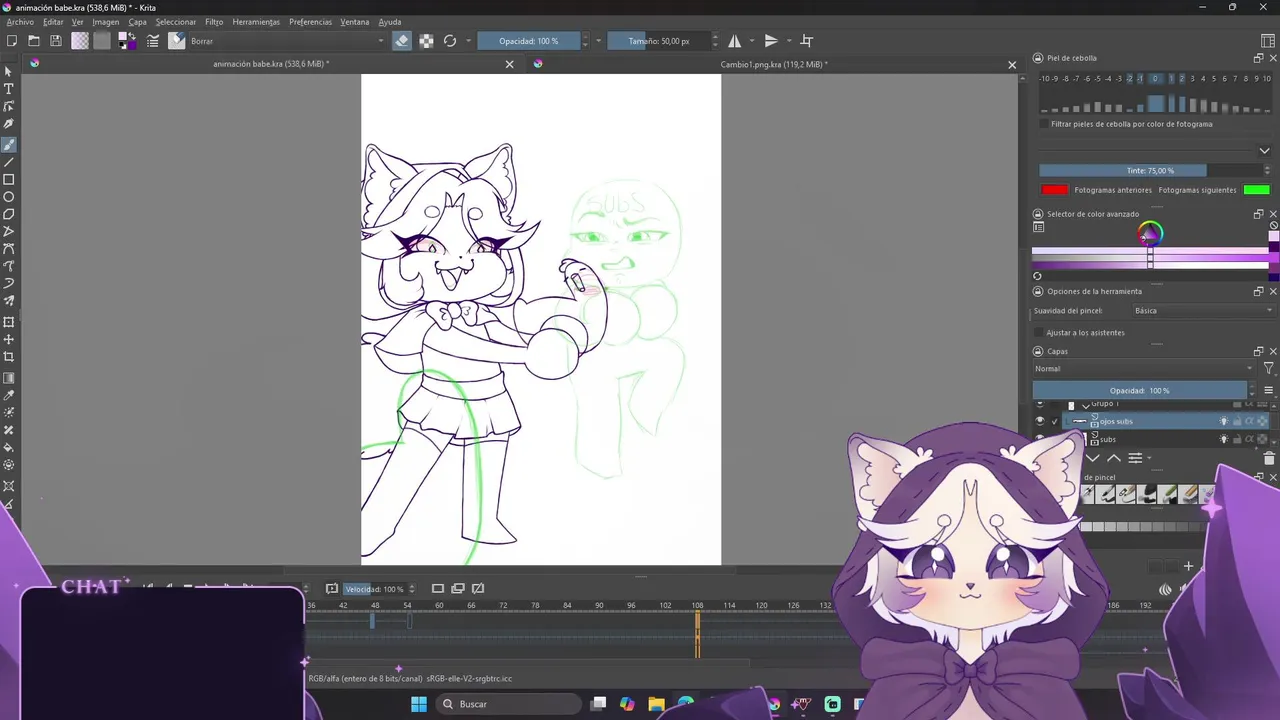
Task: Select the Ellipse tool
Action: (9, 197)
